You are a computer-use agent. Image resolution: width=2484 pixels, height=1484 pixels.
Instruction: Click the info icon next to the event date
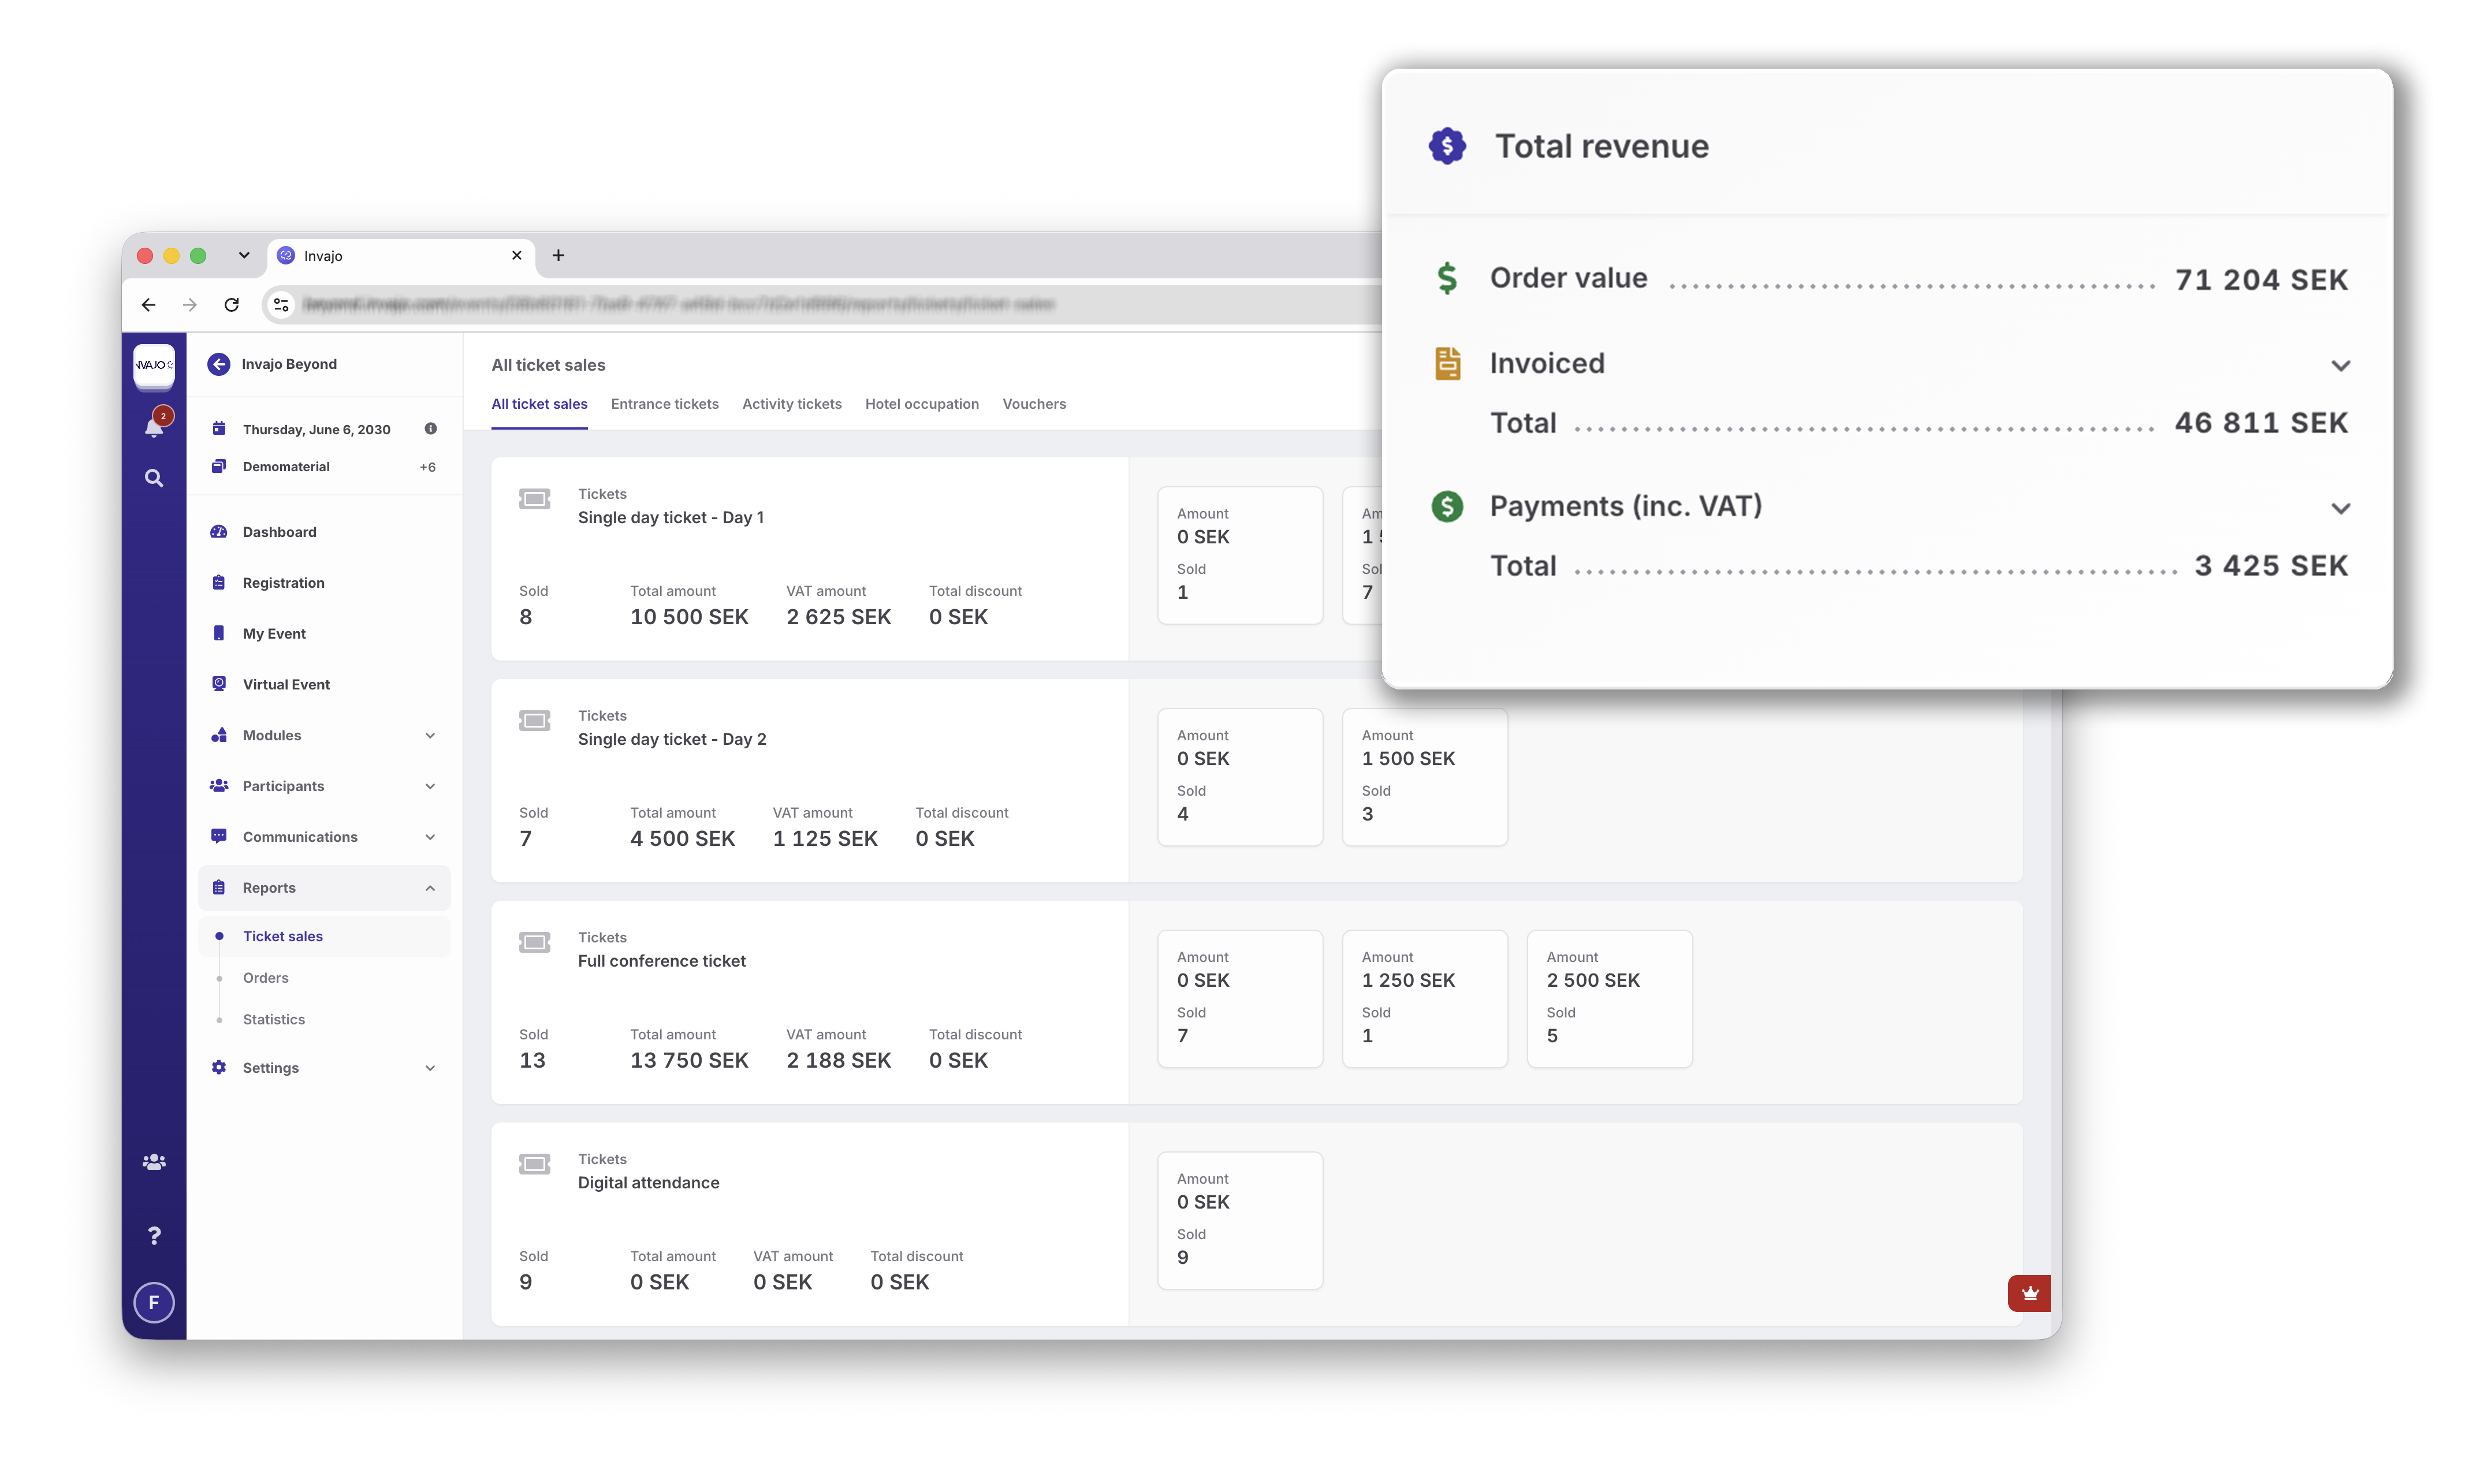pyautogui.click(x=431, y=429)
